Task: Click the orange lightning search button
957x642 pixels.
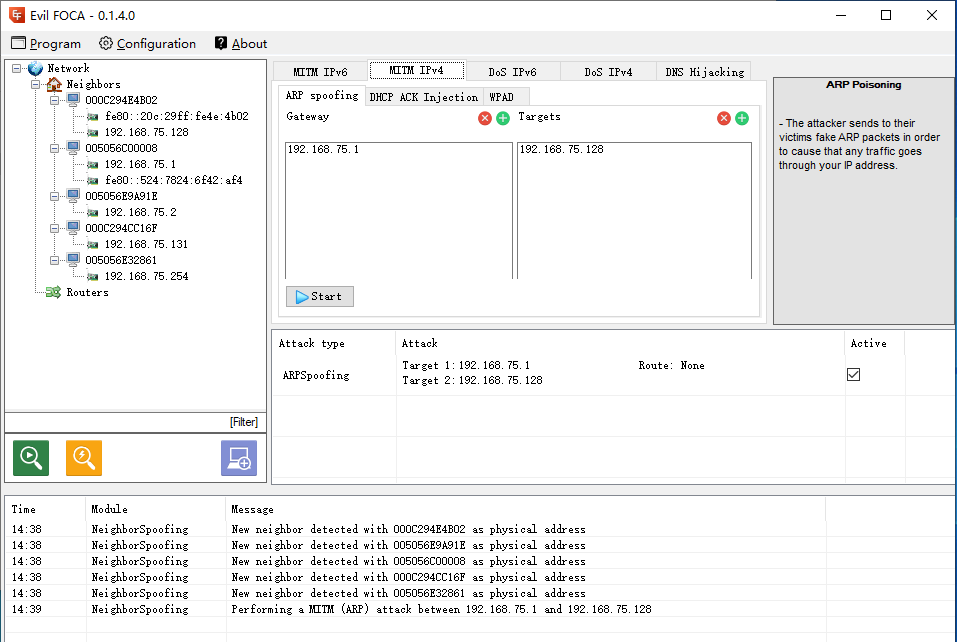Action: pos(84,458)
